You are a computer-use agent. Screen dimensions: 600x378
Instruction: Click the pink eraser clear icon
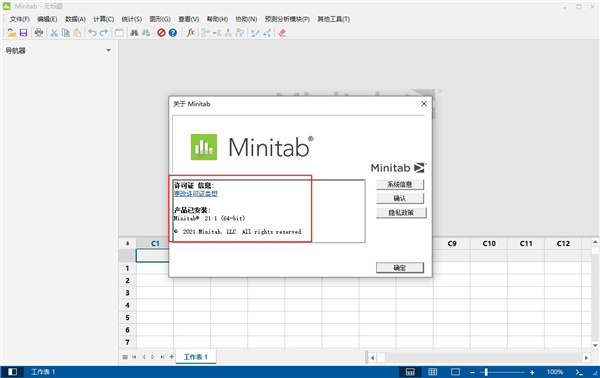[282, 33]
